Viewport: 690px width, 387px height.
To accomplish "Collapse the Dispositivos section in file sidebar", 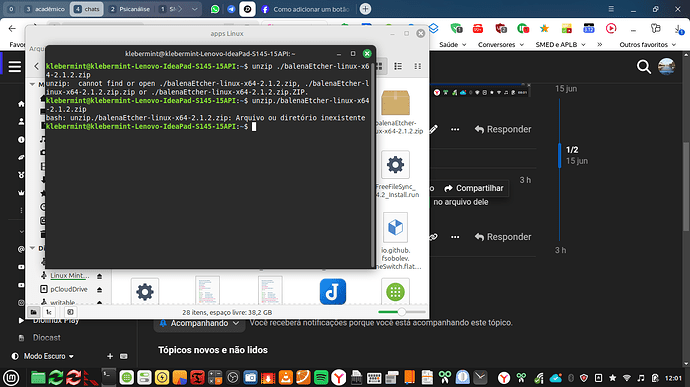I will [x=33, y=248].
